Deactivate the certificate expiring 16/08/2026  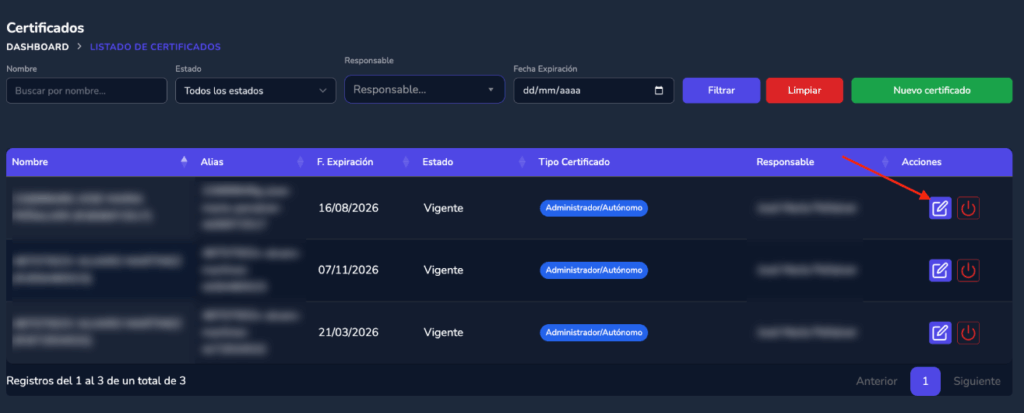coord(967,208)
